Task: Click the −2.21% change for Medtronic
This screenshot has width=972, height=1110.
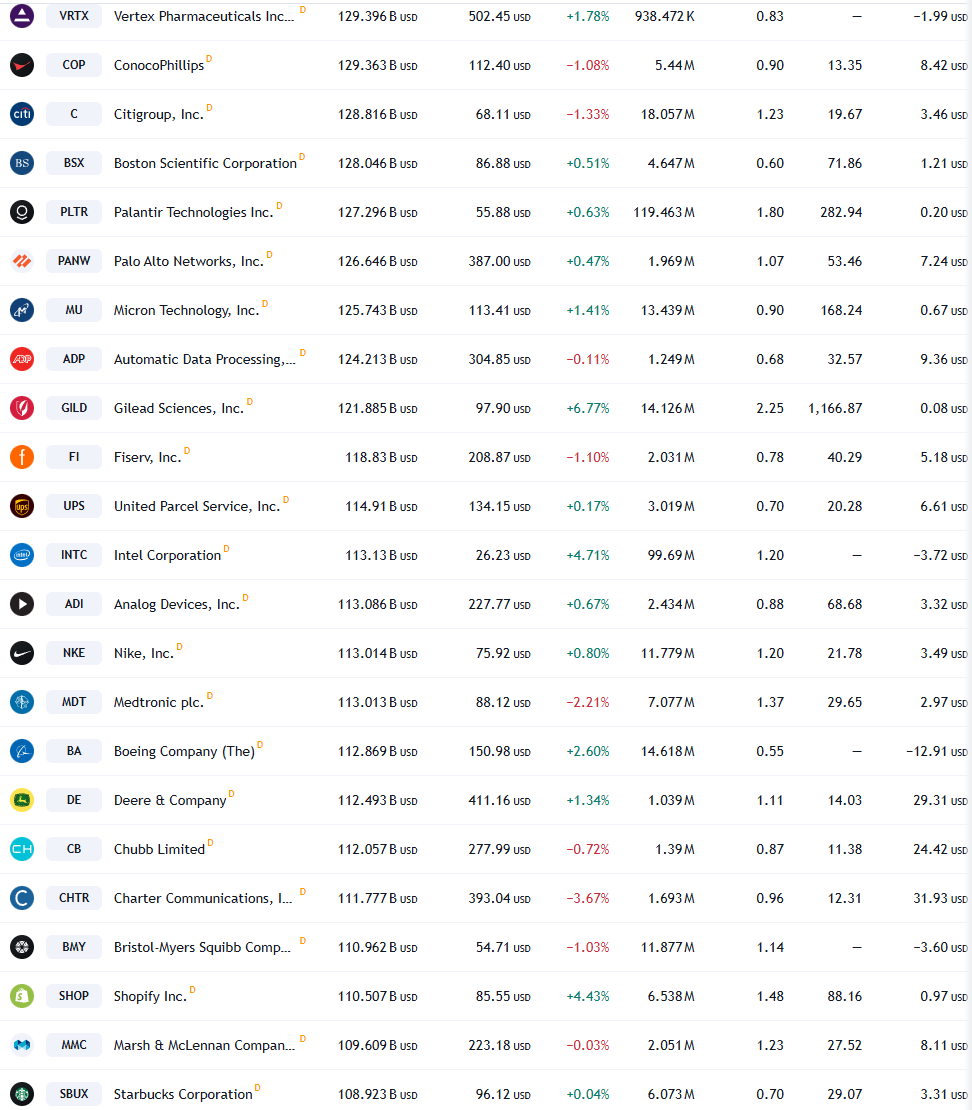Action: (x=588, y=702)
